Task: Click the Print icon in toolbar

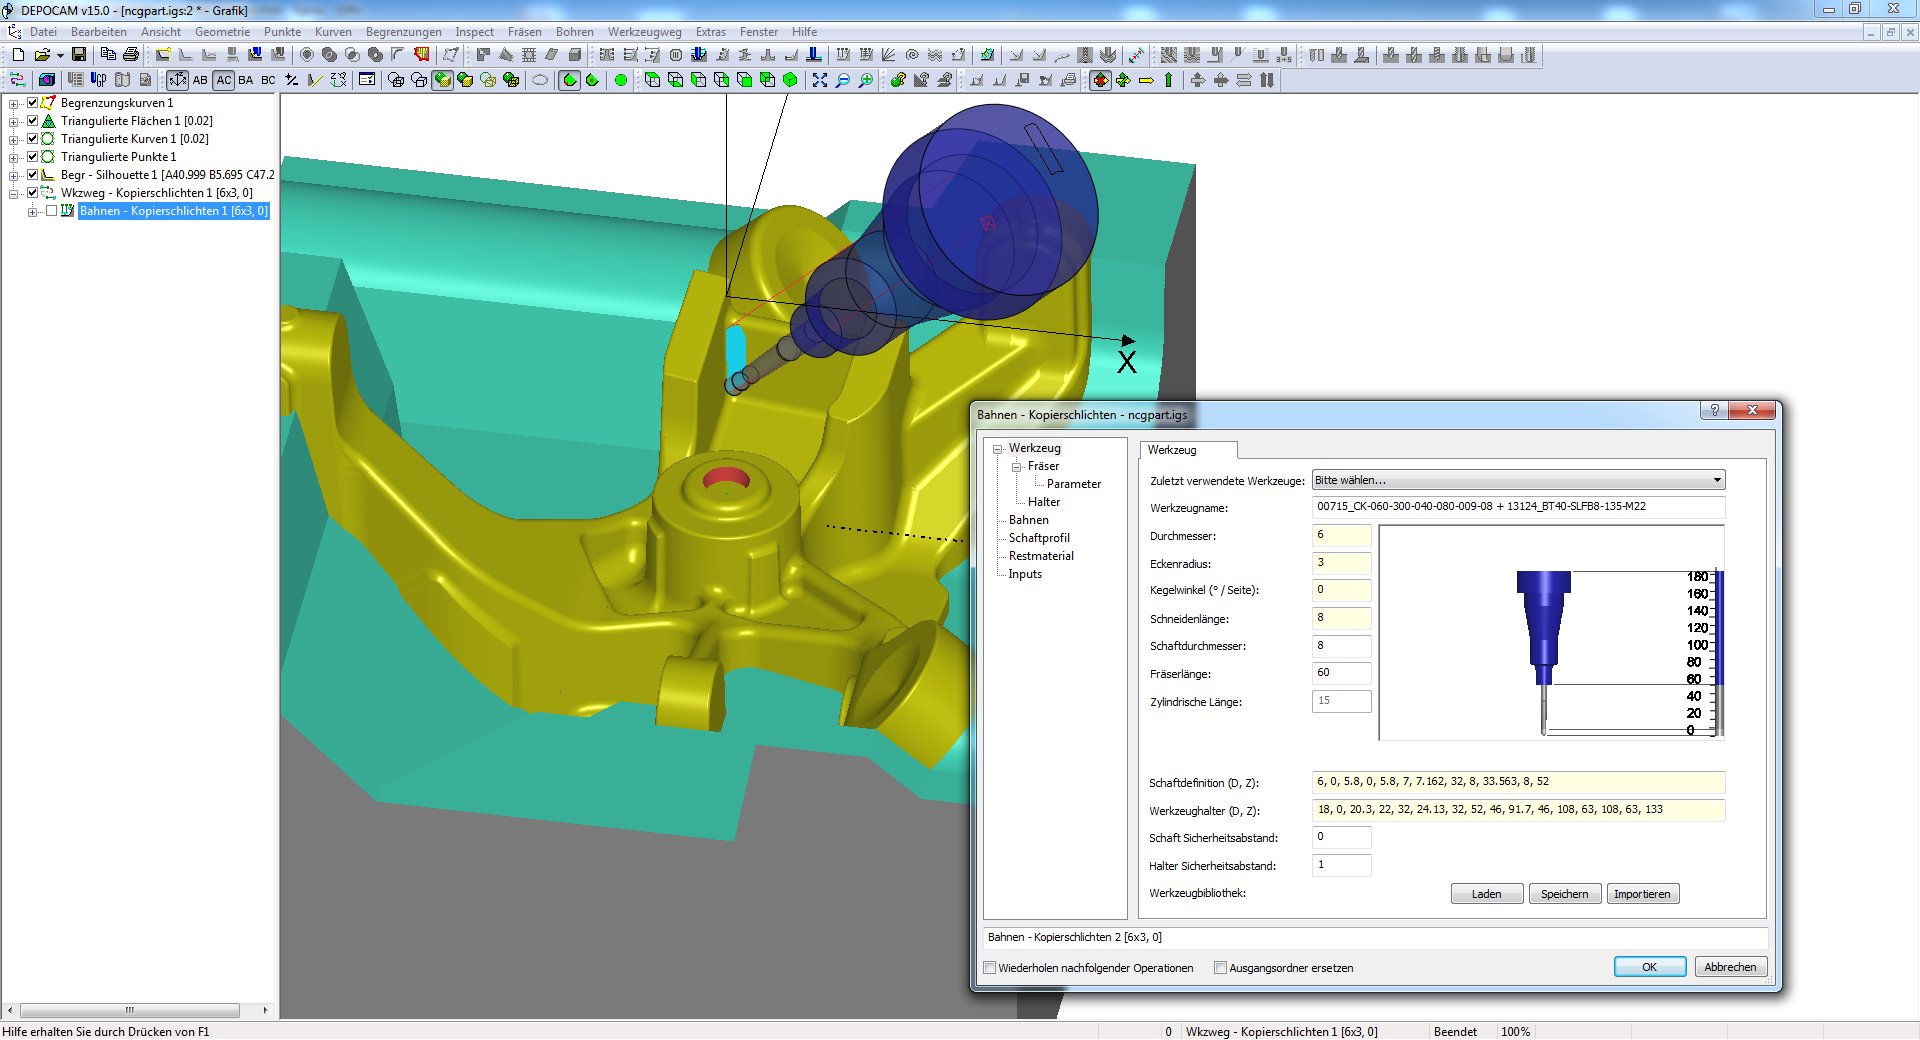Action: (130, 55)
